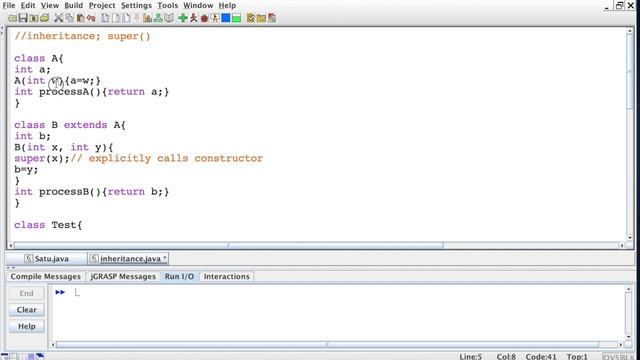Toggle the BLK block mode indicator
640x360 pixels.
(x=627, y=357)
